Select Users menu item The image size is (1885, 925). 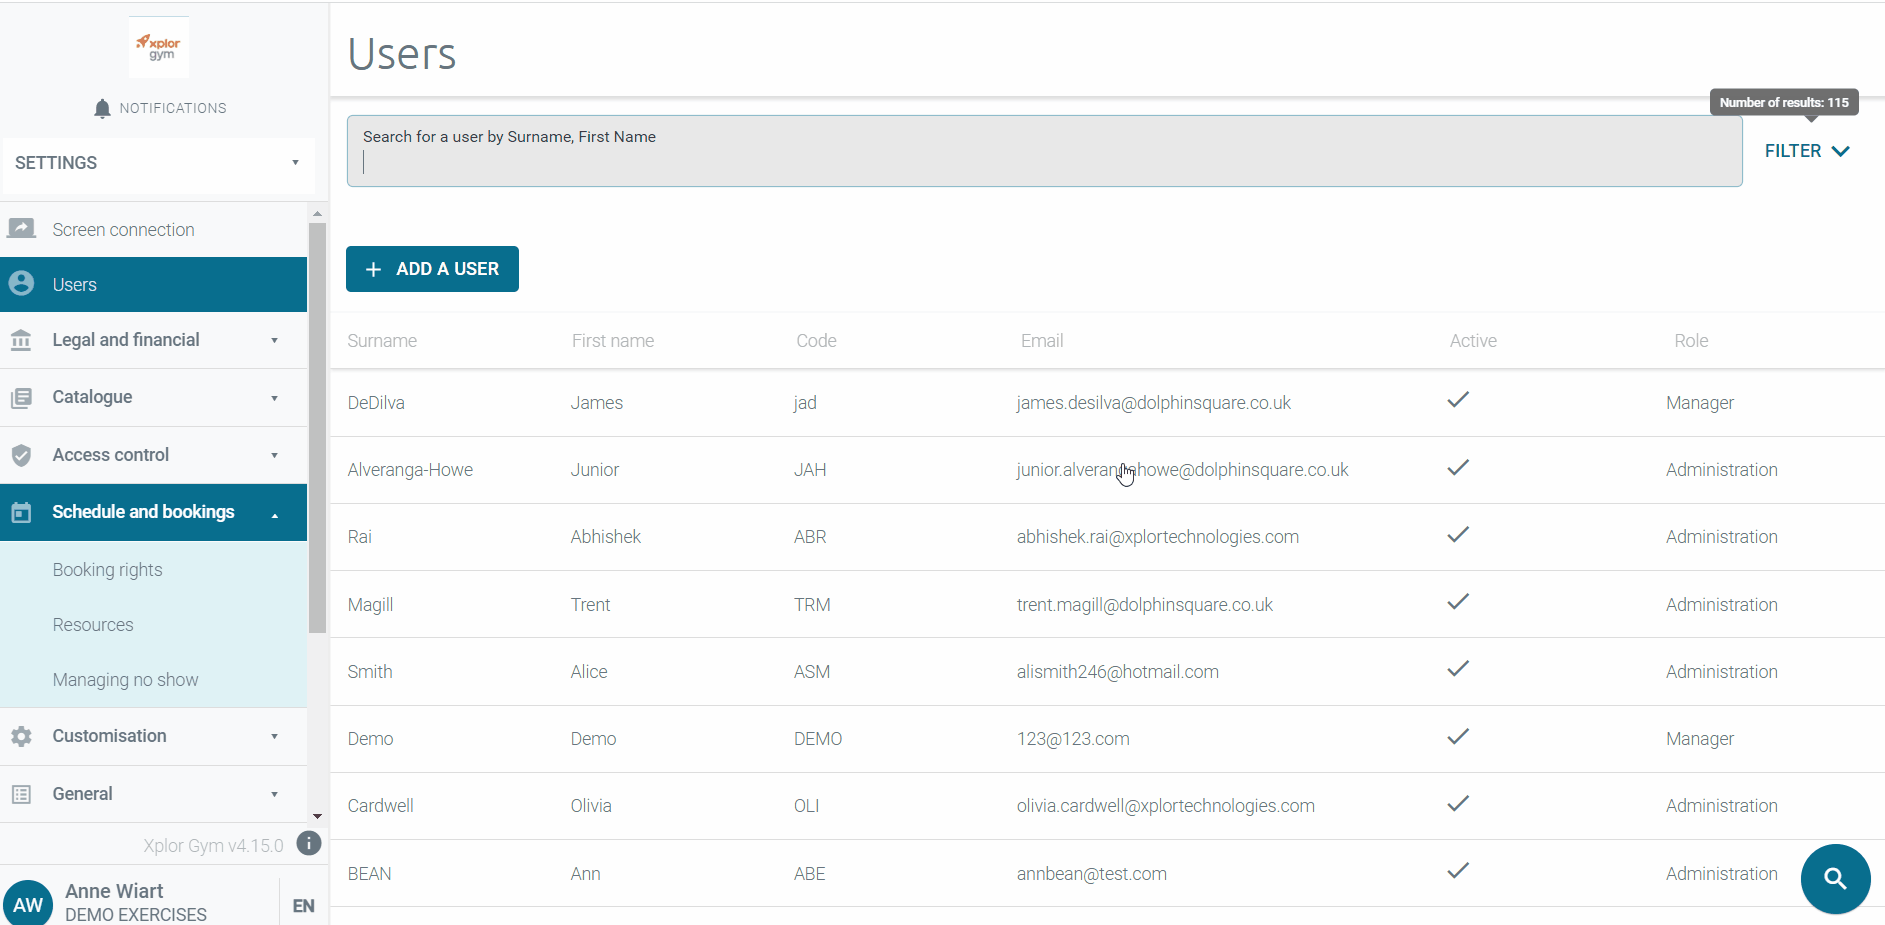(x=153, y=284)
